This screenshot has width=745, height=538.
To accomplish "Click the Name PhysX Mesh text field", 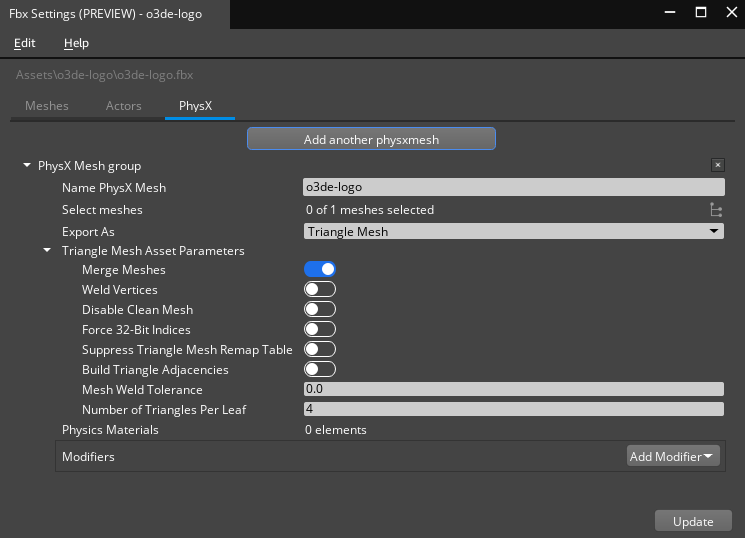I will tap(513, 187).
